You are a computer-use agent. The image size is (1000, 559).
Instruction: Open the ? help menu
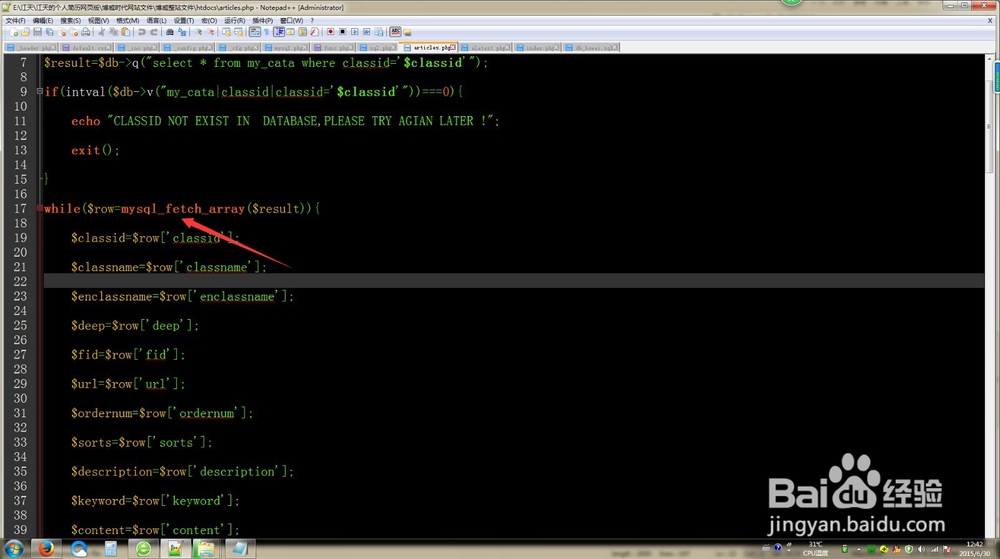(312, 20)
